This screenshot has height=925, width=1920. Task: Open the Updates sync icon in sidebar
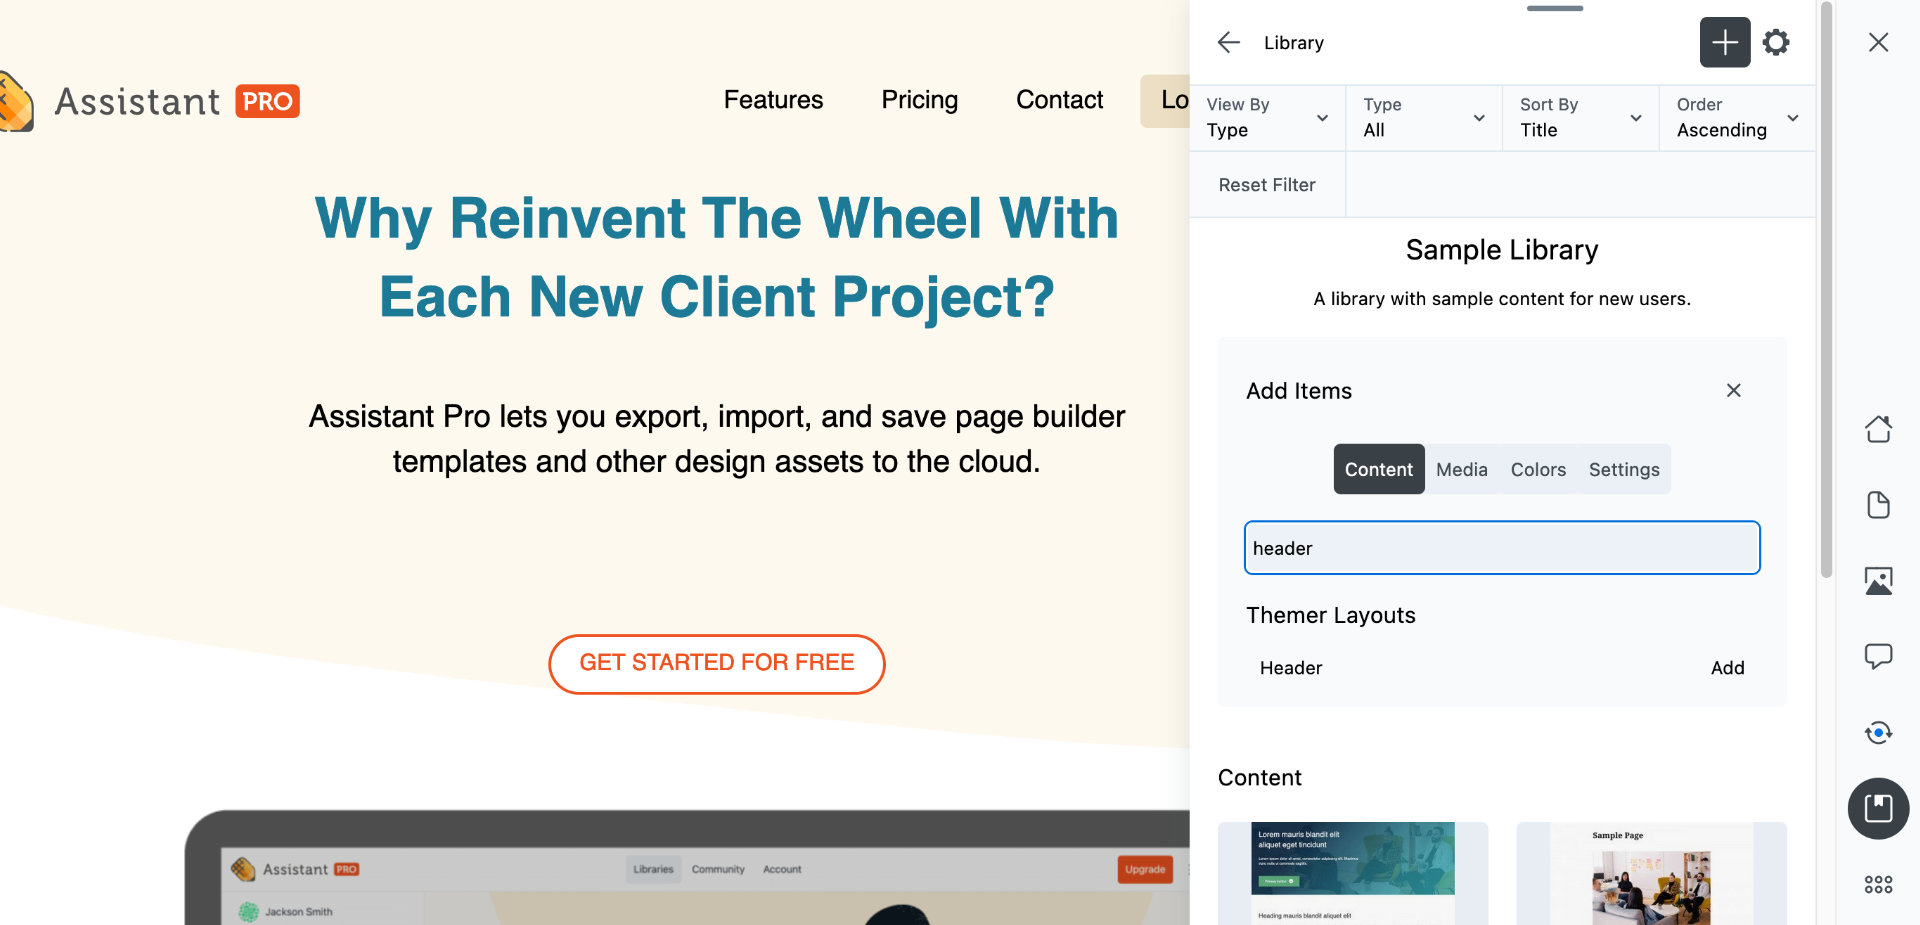coord(1879,733)
